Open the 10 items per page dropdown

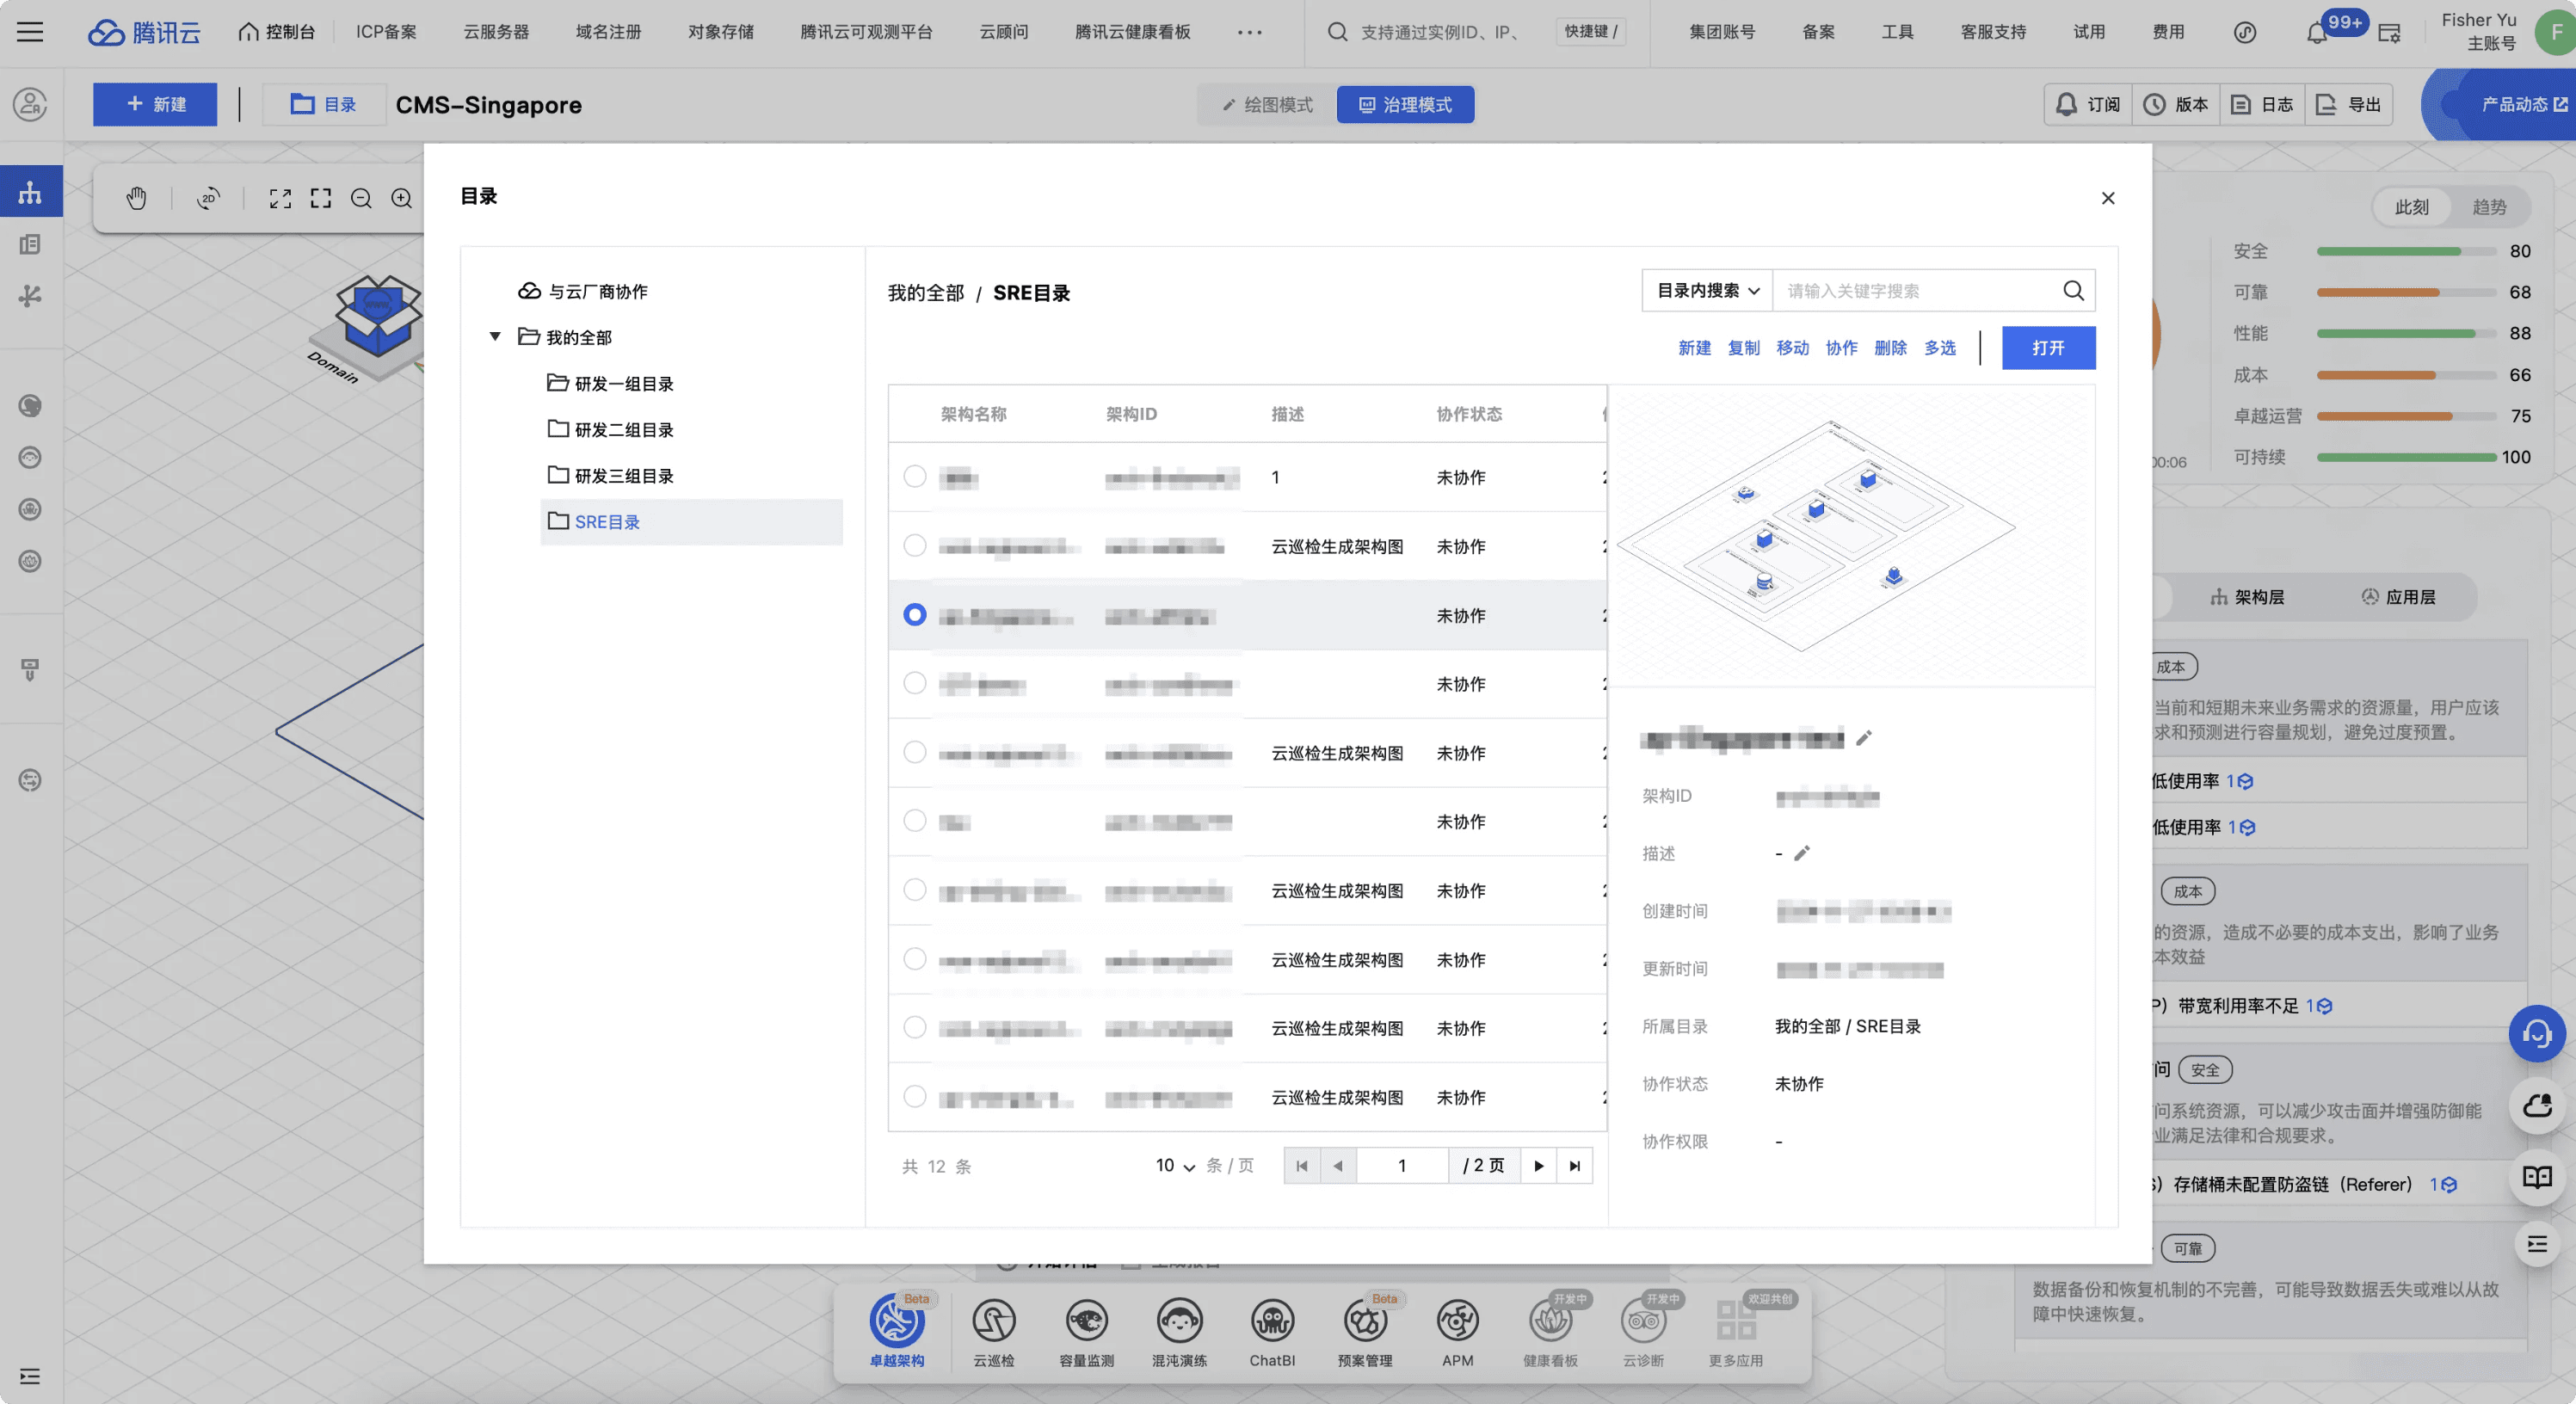tap(1175, 1166)
